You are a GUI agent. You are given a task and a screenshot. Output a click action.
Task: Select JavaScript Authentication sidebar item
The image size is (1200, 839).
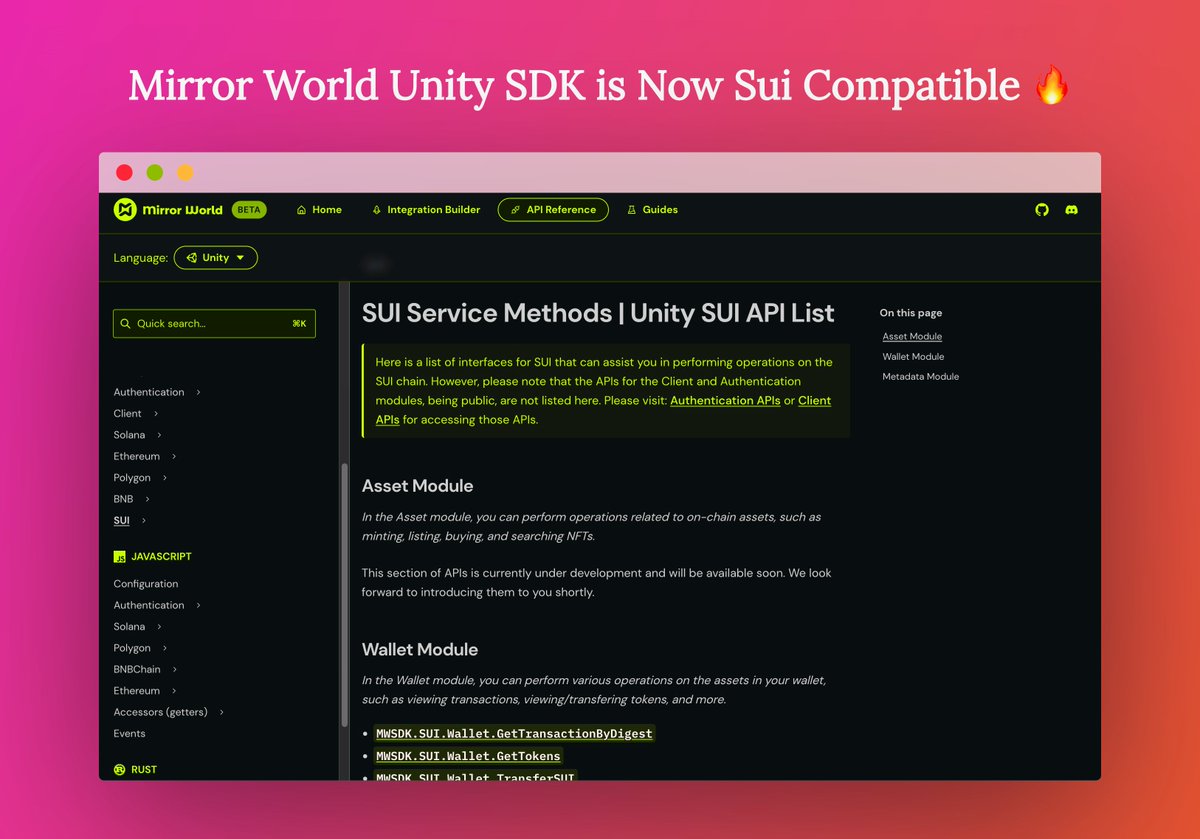pyautogui.click(x=149, y=606)
